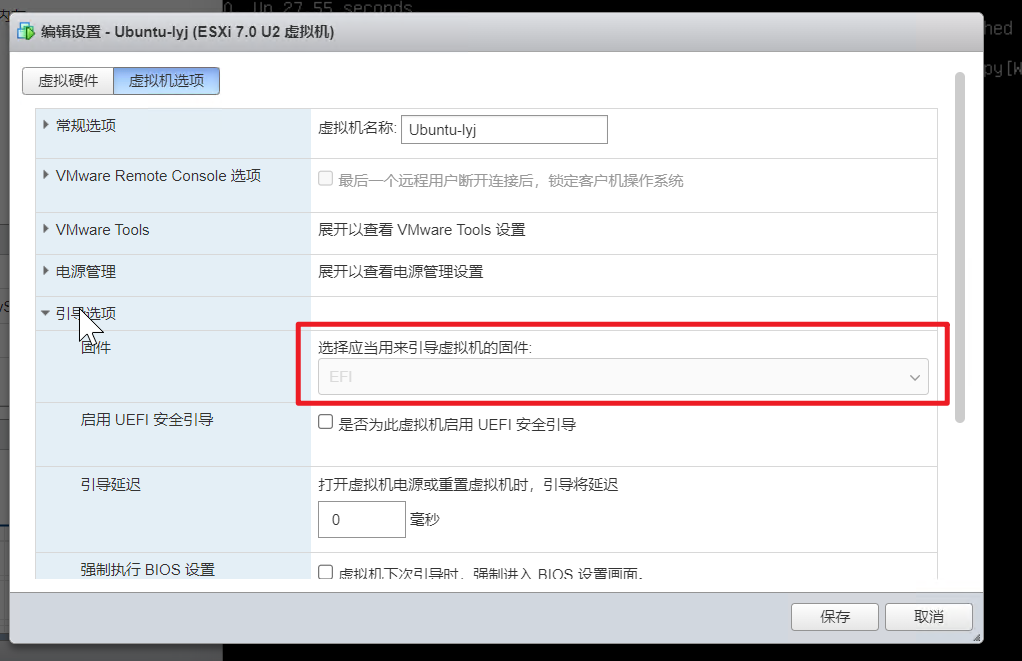Click the 保存 button

(834, 616)
